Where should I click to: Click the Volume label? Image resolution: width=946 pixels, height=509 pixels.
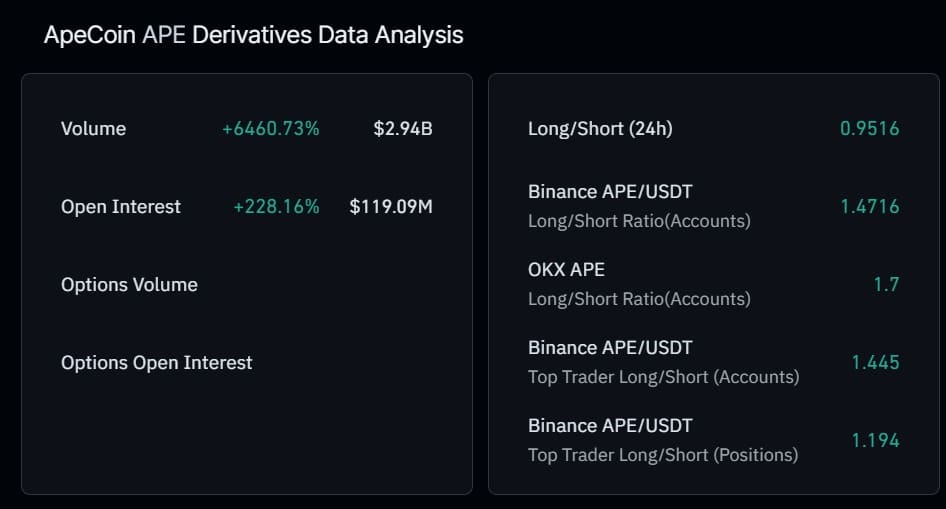tap(93, 129)
